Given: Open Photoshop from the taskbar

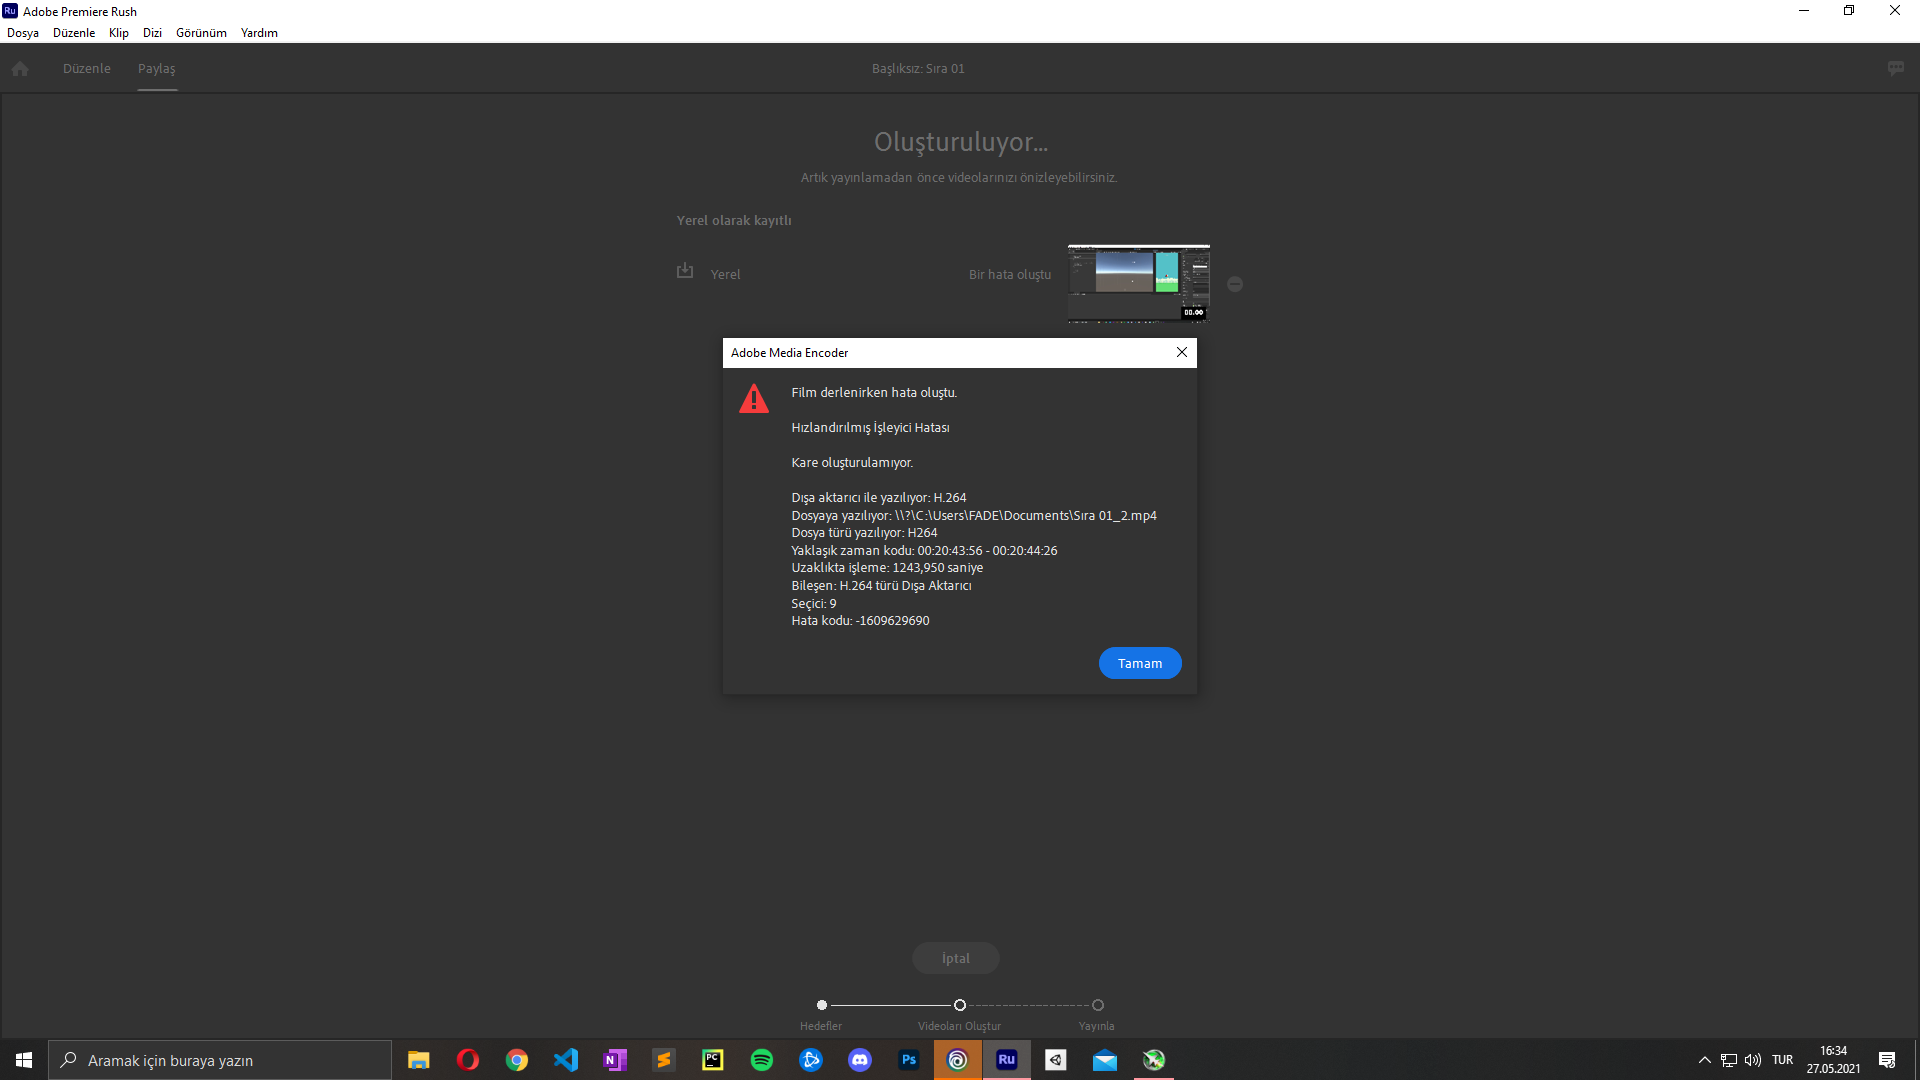Looking at the screenshot, I should (x=908, y=1060).
